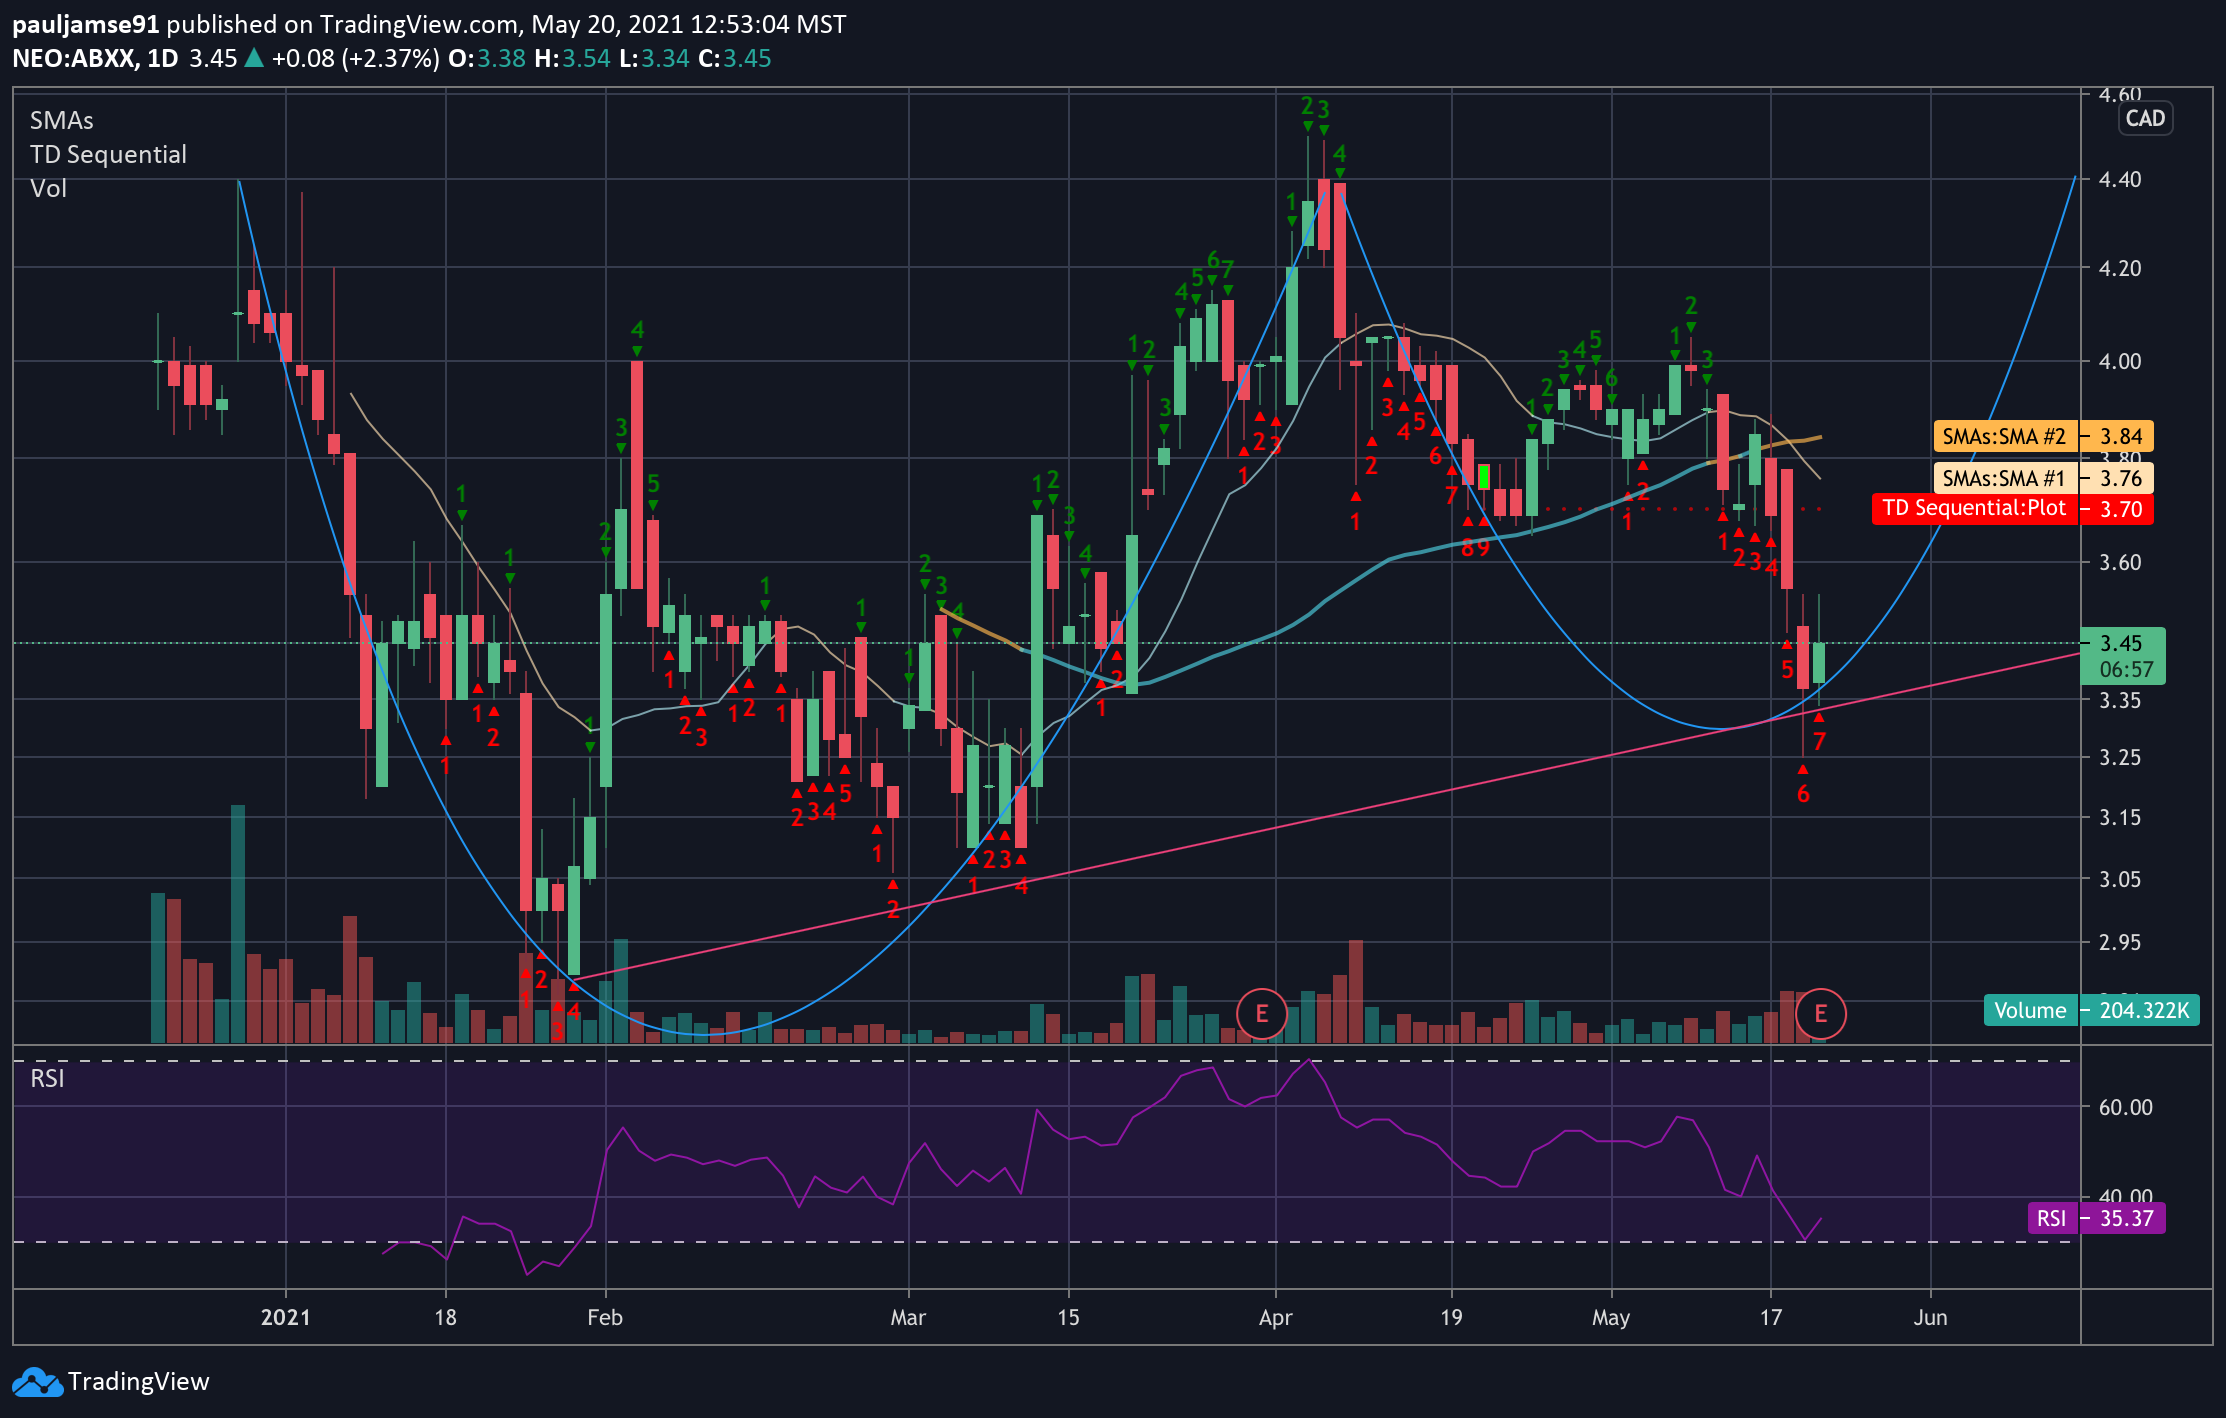
Task: Click the green number 4 above the early-February high
Action: click(637, 330)
